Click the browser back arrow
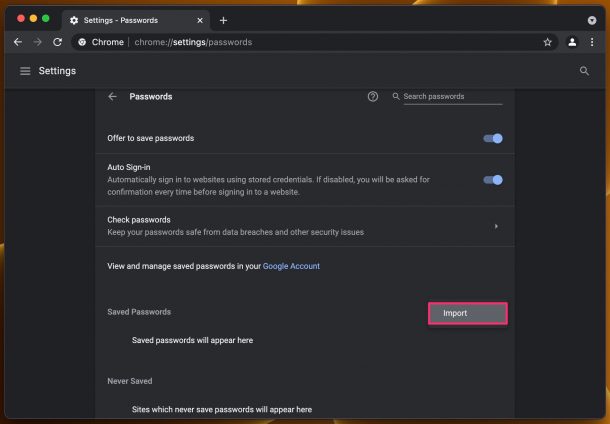 pos(18,42)
